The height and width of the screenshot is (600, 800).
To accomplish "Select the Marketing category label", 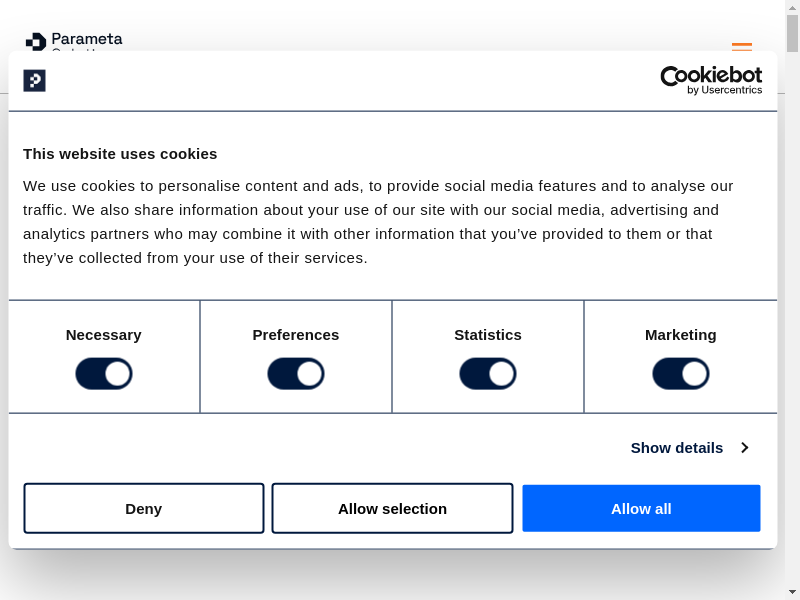I will [x=681, y=335].
